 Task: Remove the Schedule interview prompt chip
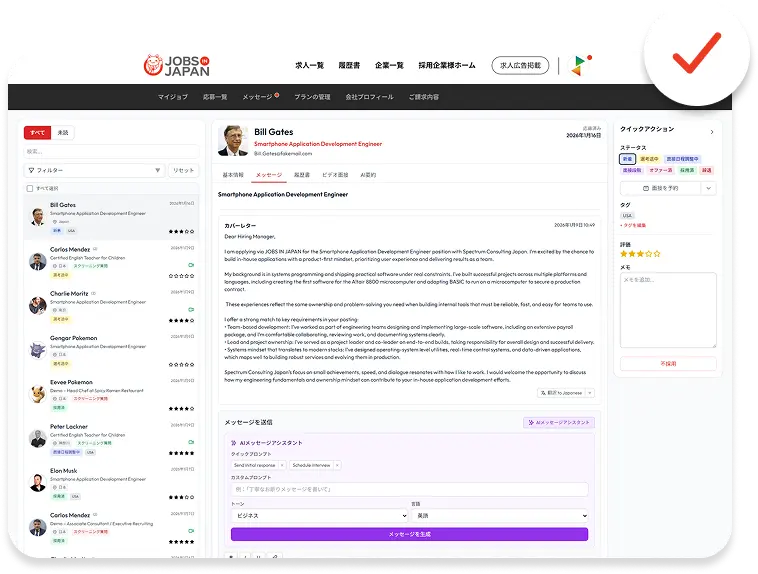tap(337, 465)
